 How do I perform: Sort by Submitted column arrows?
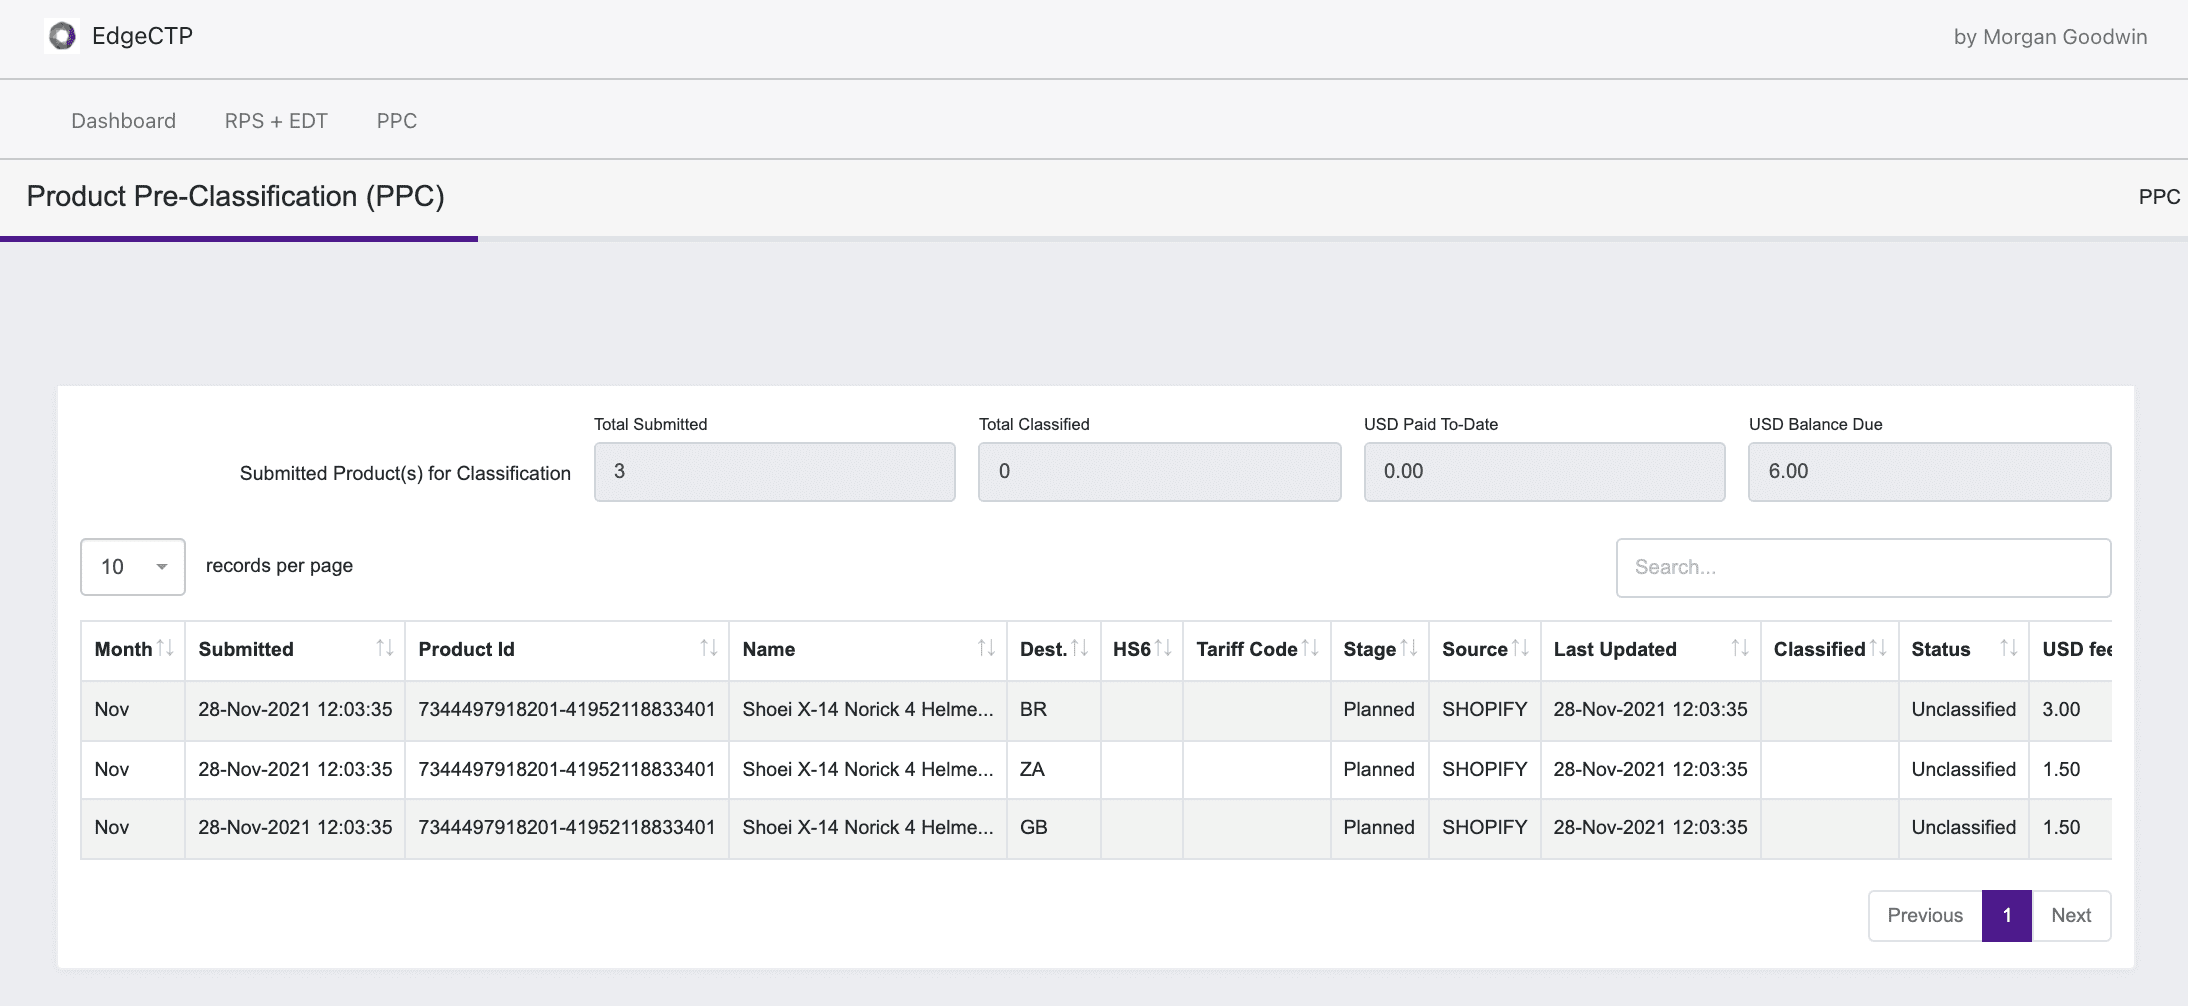click(x=384, y=648)
